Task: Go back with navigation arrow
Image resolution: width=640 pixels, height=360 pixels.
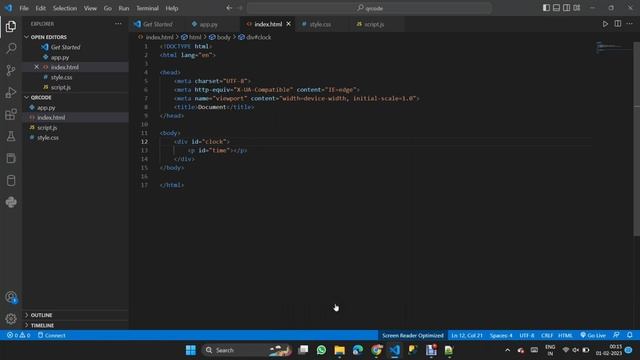Action: (x=229, y=8)
